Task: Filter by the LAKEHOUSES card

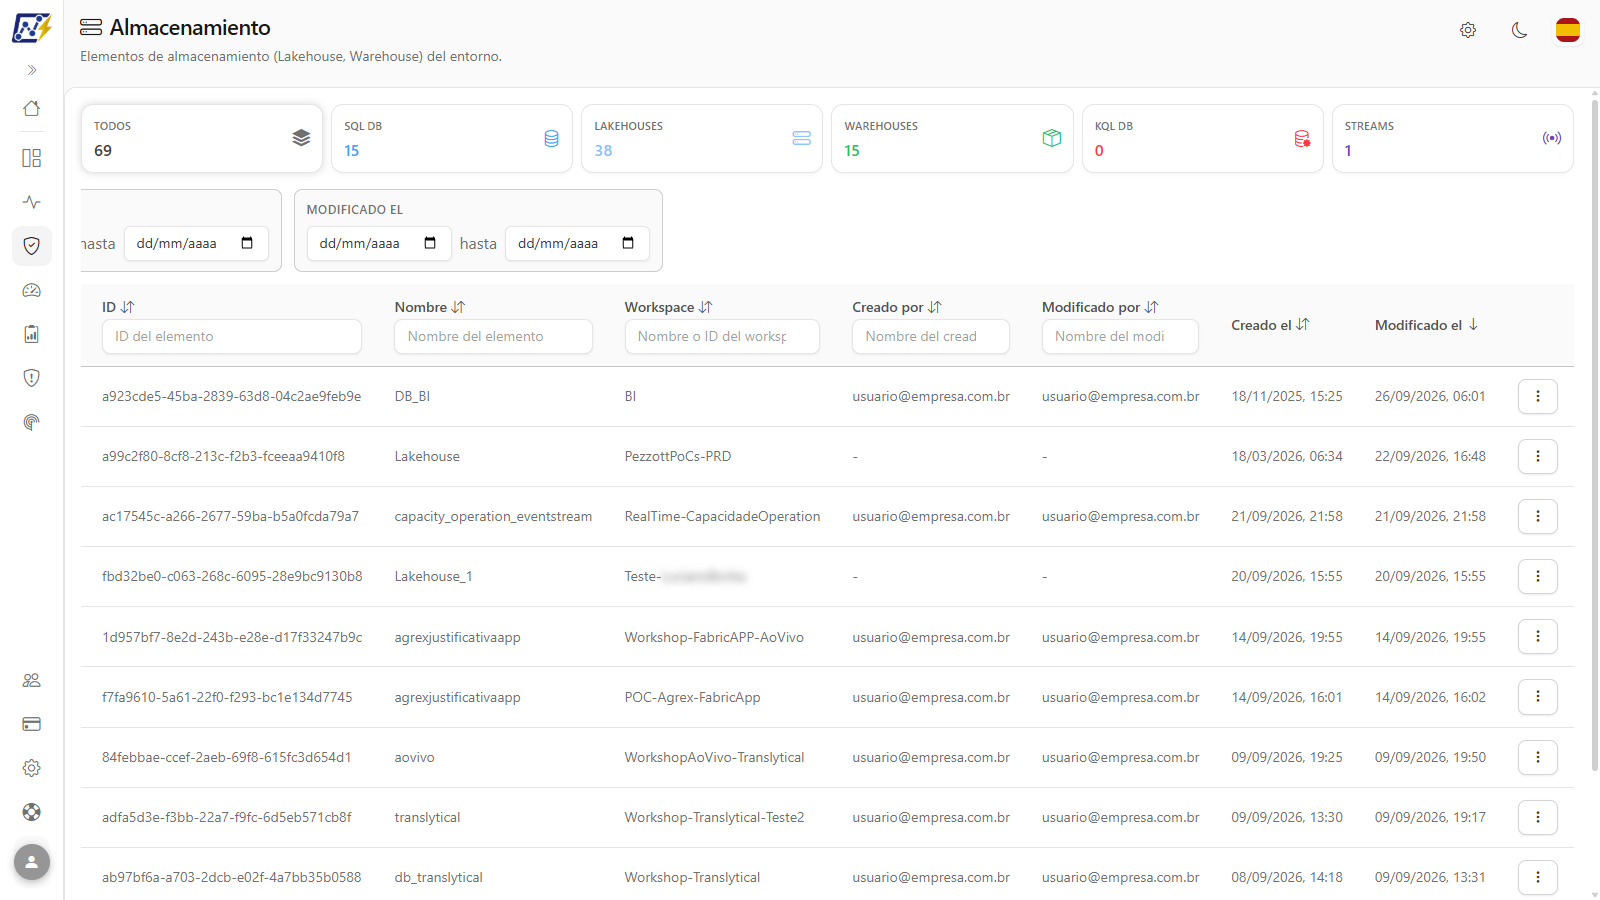Action: pos(702,139)
